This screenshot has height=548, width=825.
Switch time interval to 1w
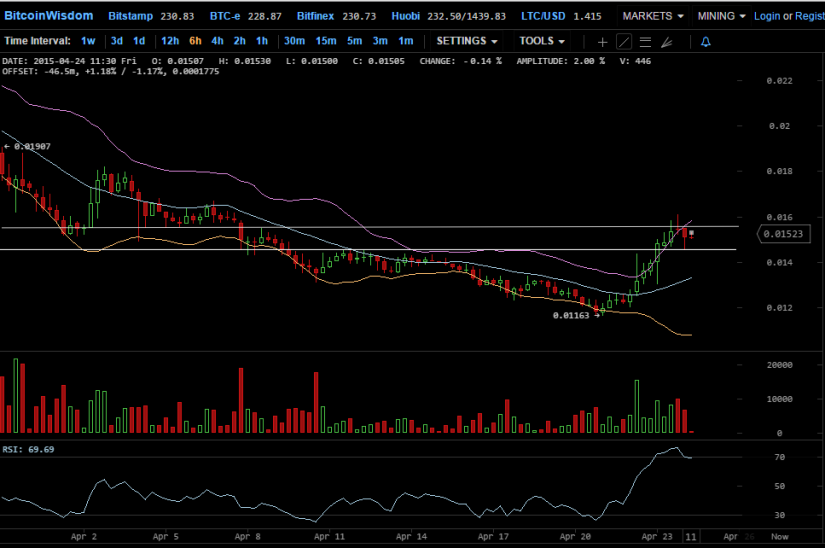88,41
